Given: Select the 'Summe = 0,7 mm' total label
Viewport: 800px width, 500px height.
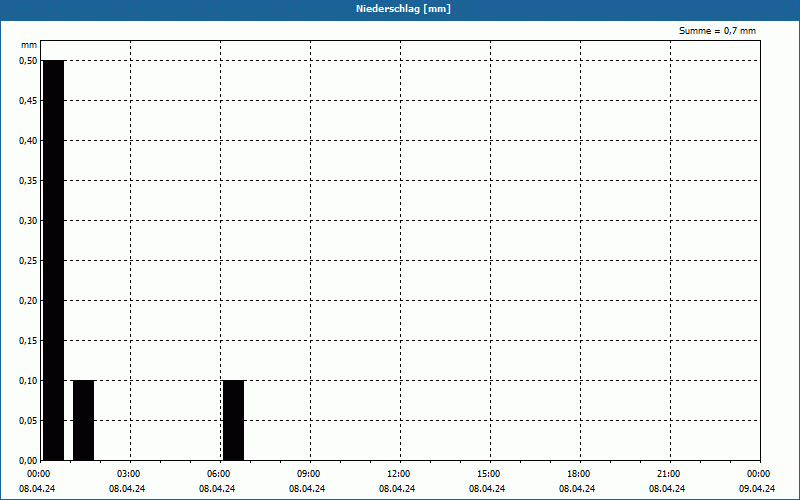Looking at the screenshot, I should 717,31.
